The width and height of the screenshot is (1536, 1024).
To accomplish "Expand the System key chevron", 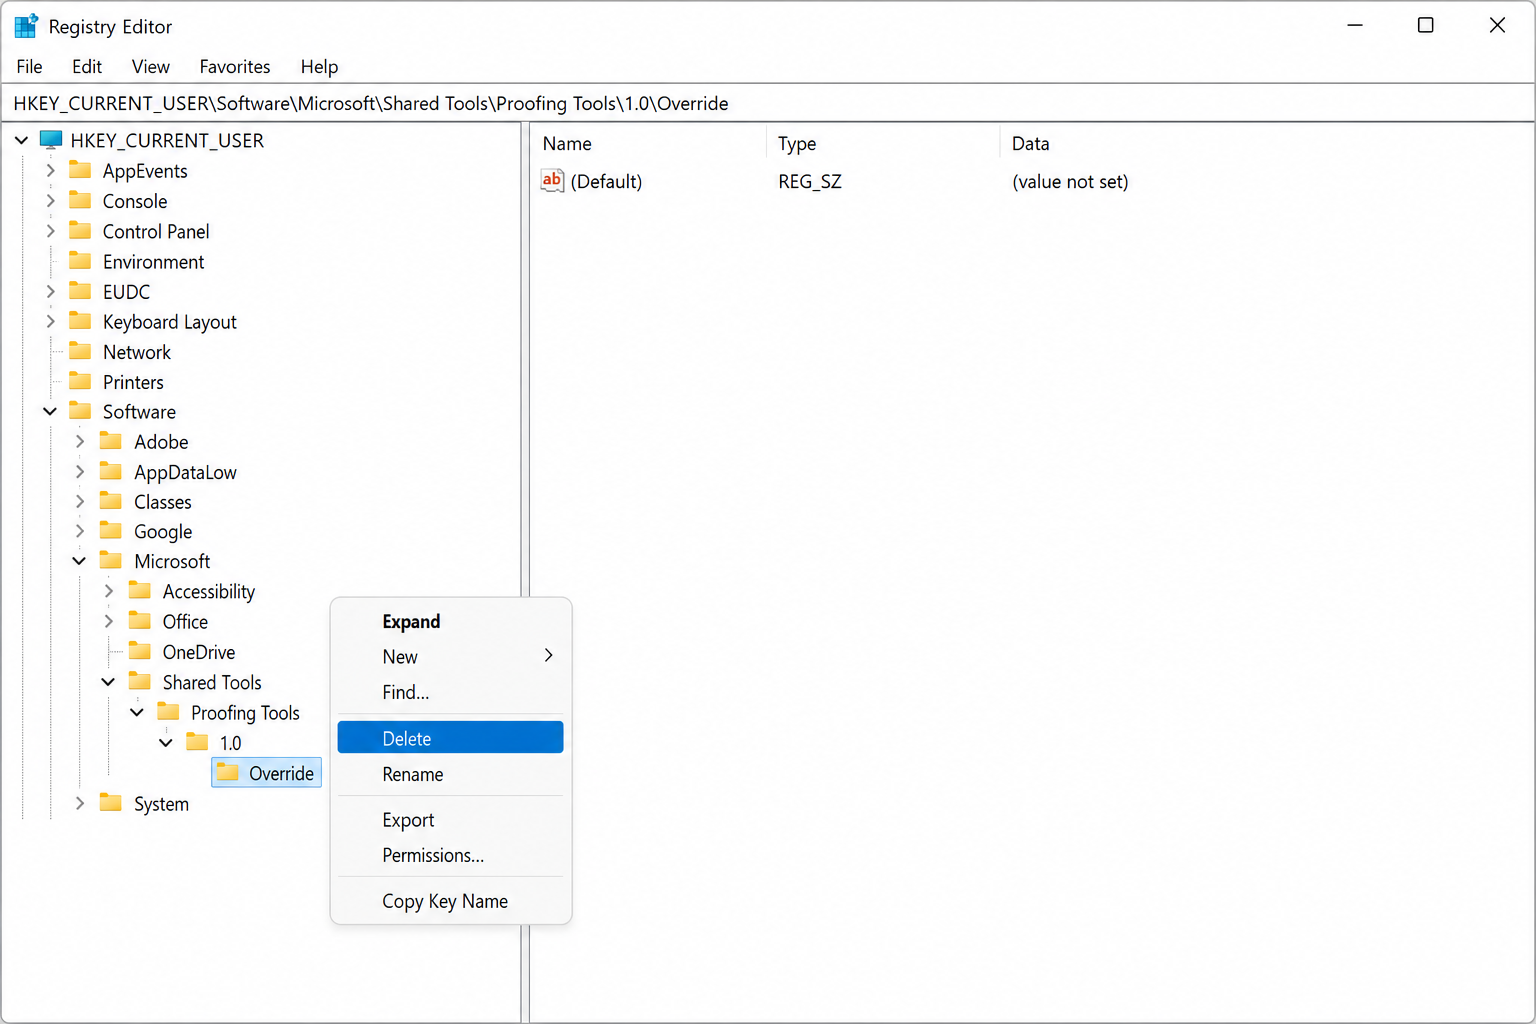I will click(x=80, y=803).
